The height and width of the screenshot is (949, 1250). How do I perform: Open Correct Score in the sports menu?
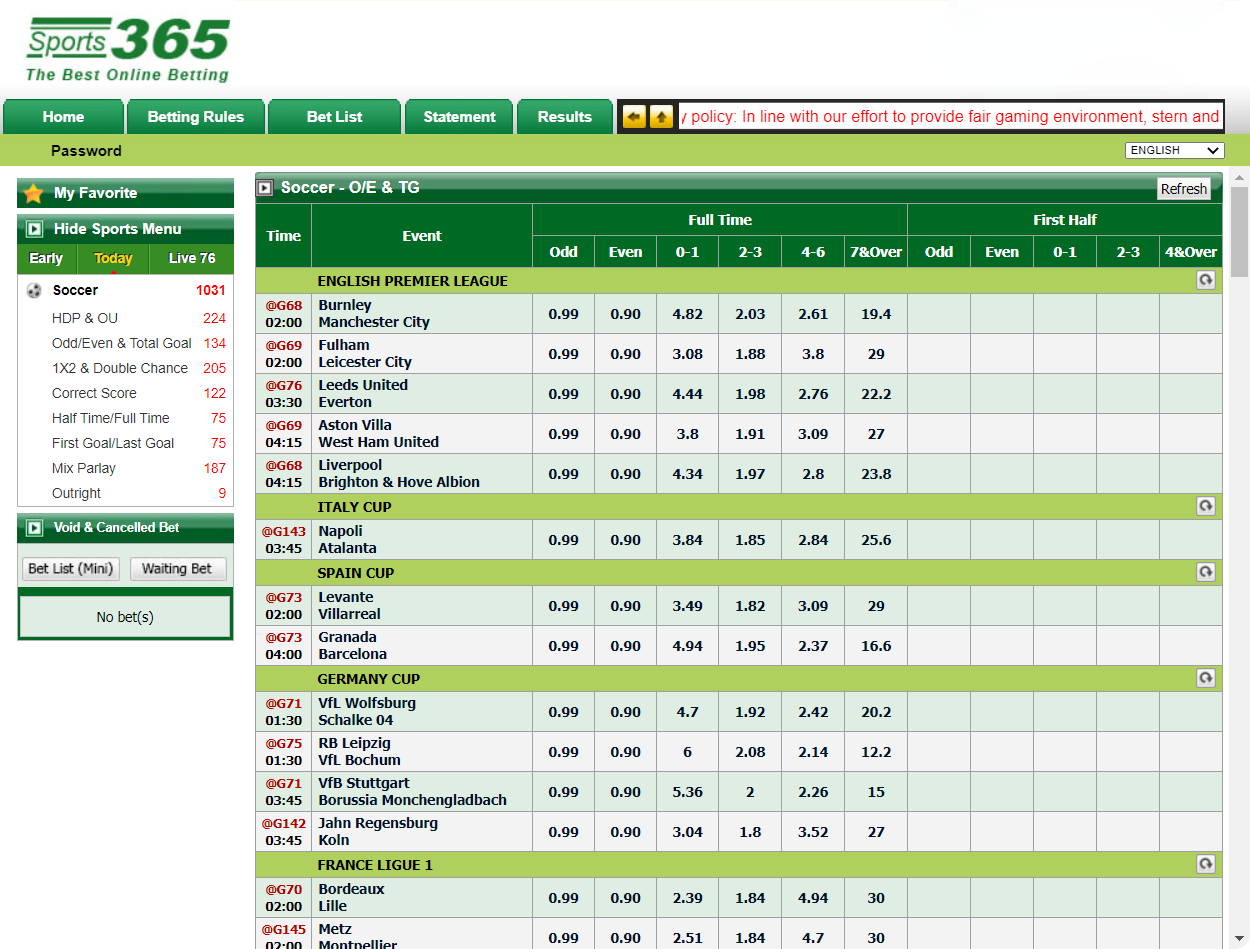[94, 393]
